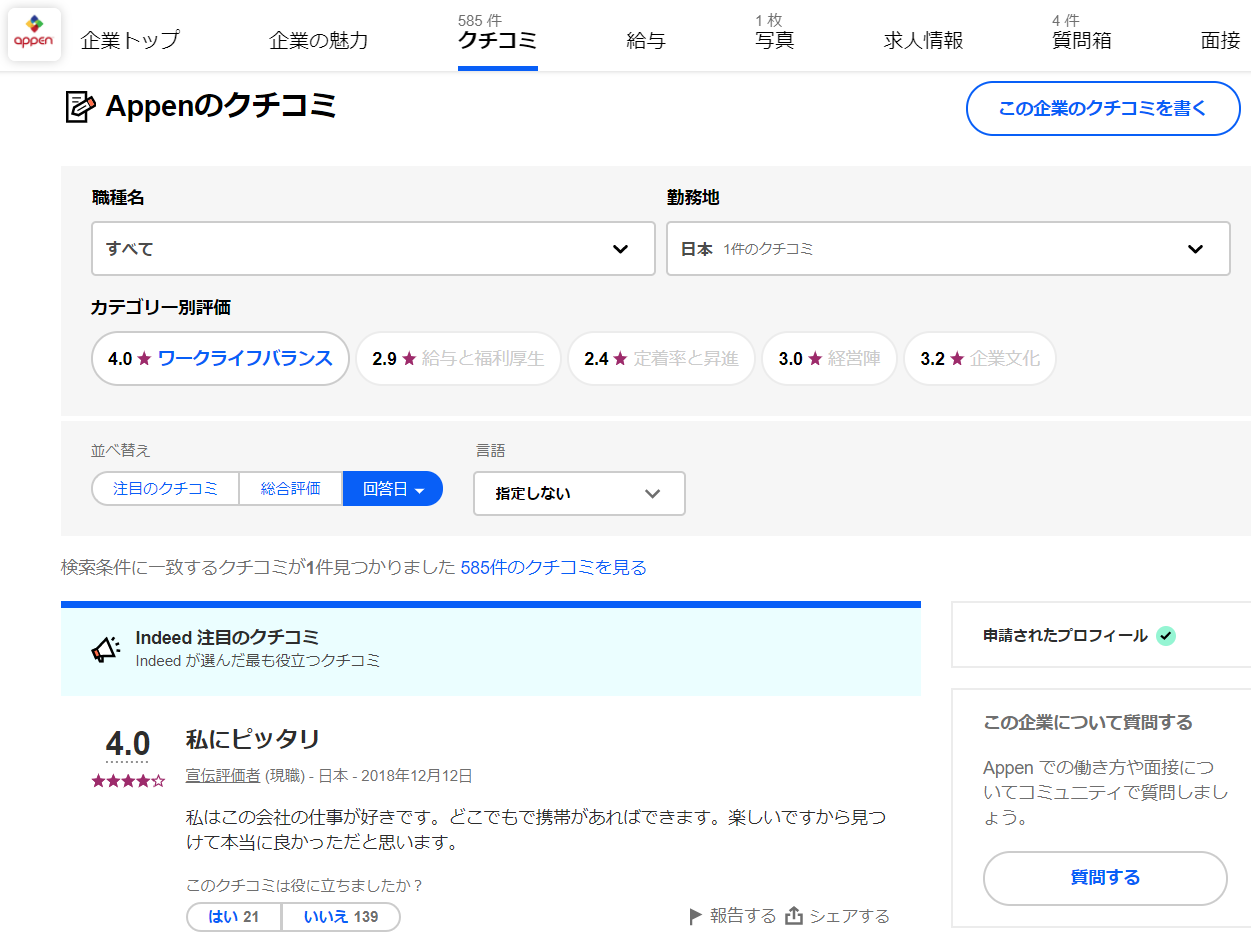
Task: Select the 給与と福利厚生 rating filter
Action: pyautogui.click(x=458, y=358)
